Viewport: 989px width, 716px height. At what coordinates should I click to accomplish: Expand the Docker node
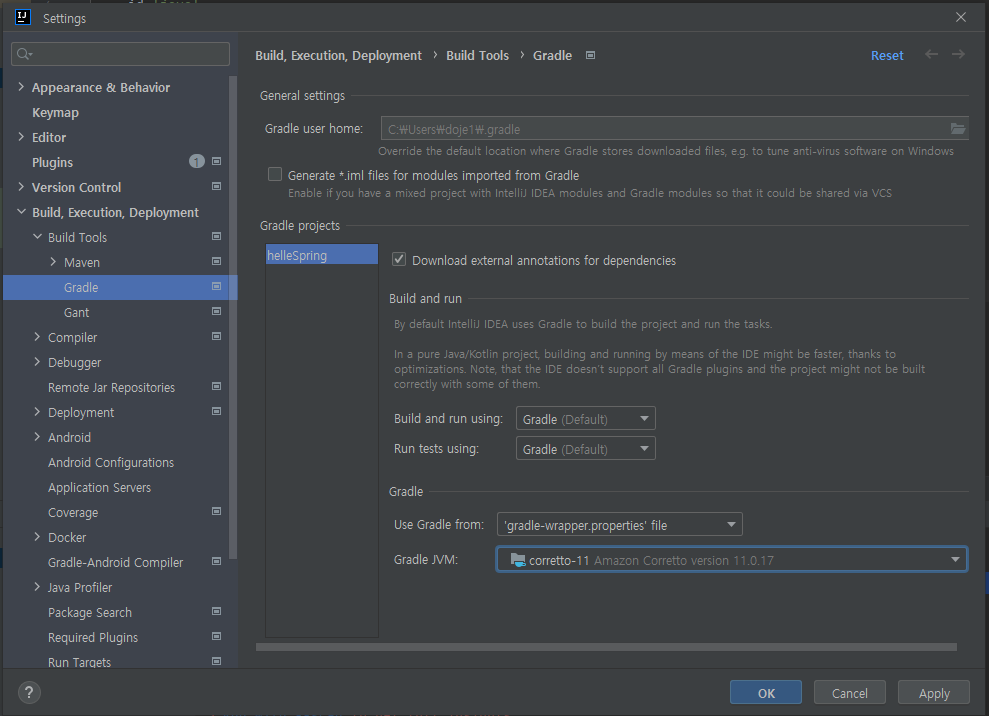(x=37, y=536)
